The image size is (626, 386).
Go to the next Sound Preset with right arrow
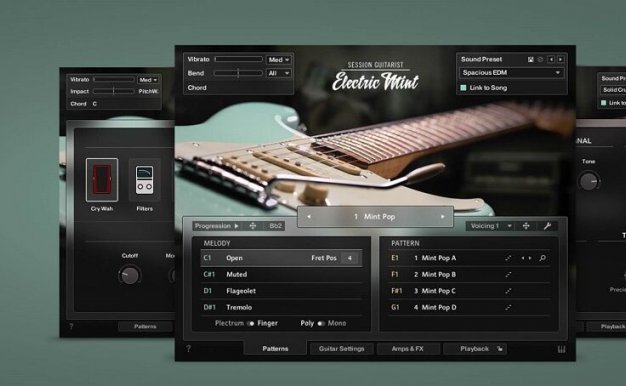coord(561,59)
